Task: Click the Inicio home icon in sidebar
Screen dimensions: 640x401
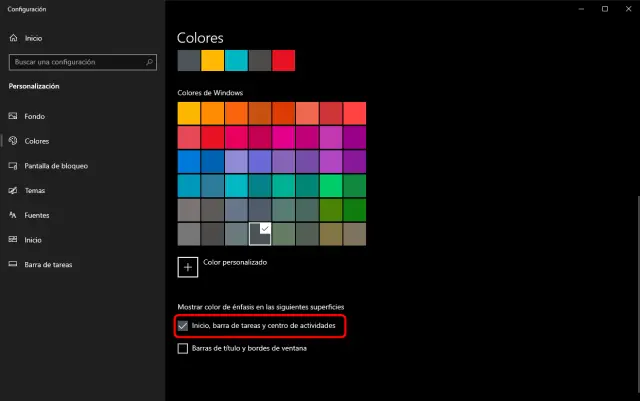Action: [x=12, y=38]
